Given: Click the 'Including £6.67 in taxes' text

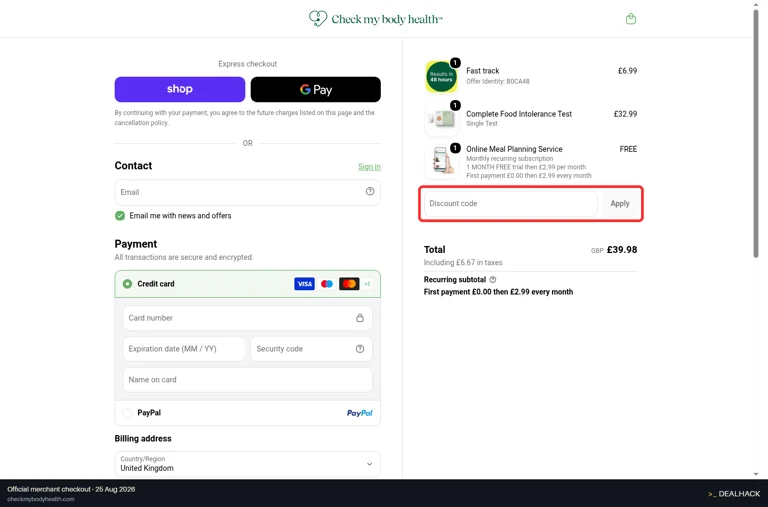Looking at the screenshot, I should [x=463, y=263].
